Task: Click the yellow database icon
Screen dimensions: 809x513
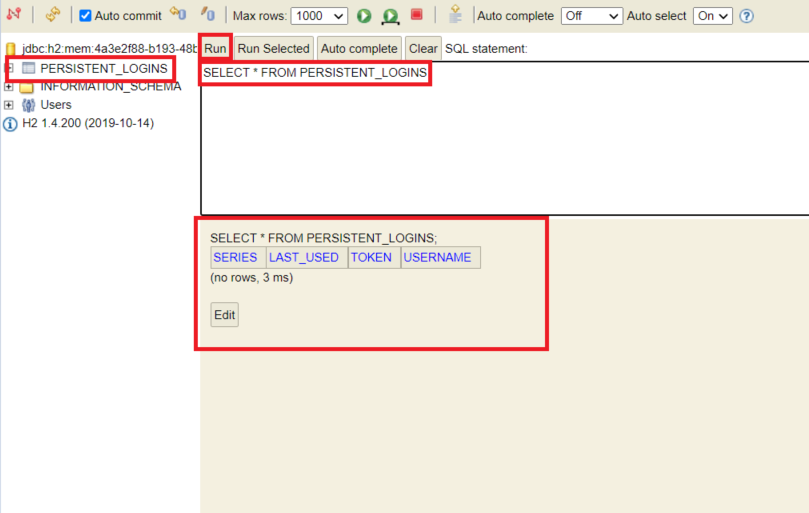Action: [x=10, y=49]
